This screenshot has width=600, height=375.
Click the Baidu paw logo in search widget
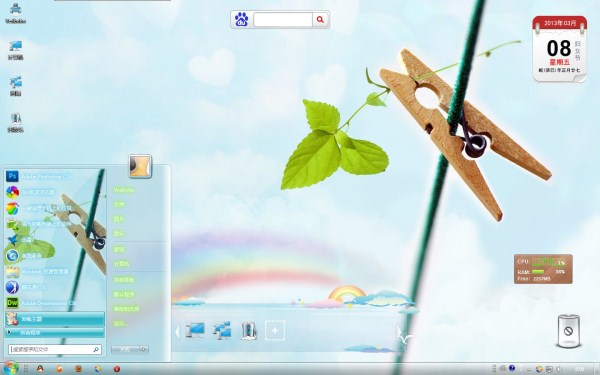click(241, 19)
